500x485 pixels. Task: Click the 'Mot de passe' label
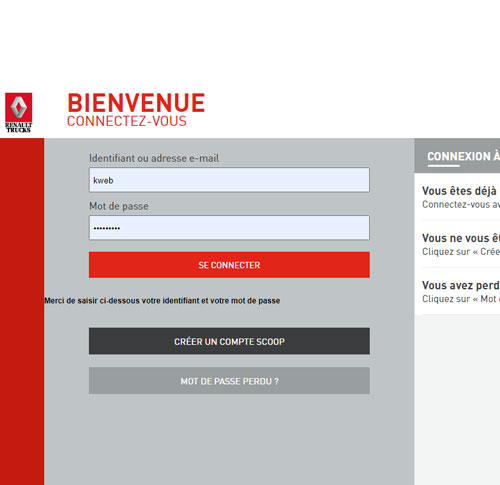(119, 206)
